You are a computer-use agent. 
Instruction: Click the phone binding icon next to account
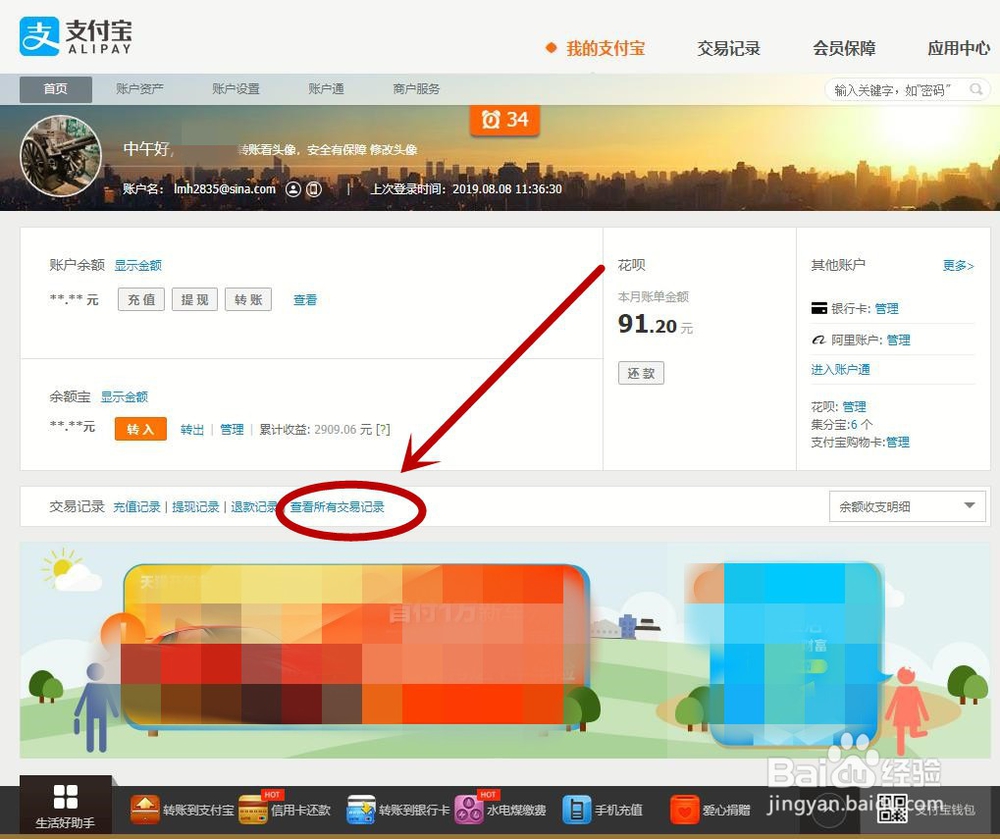click(313, 189)
